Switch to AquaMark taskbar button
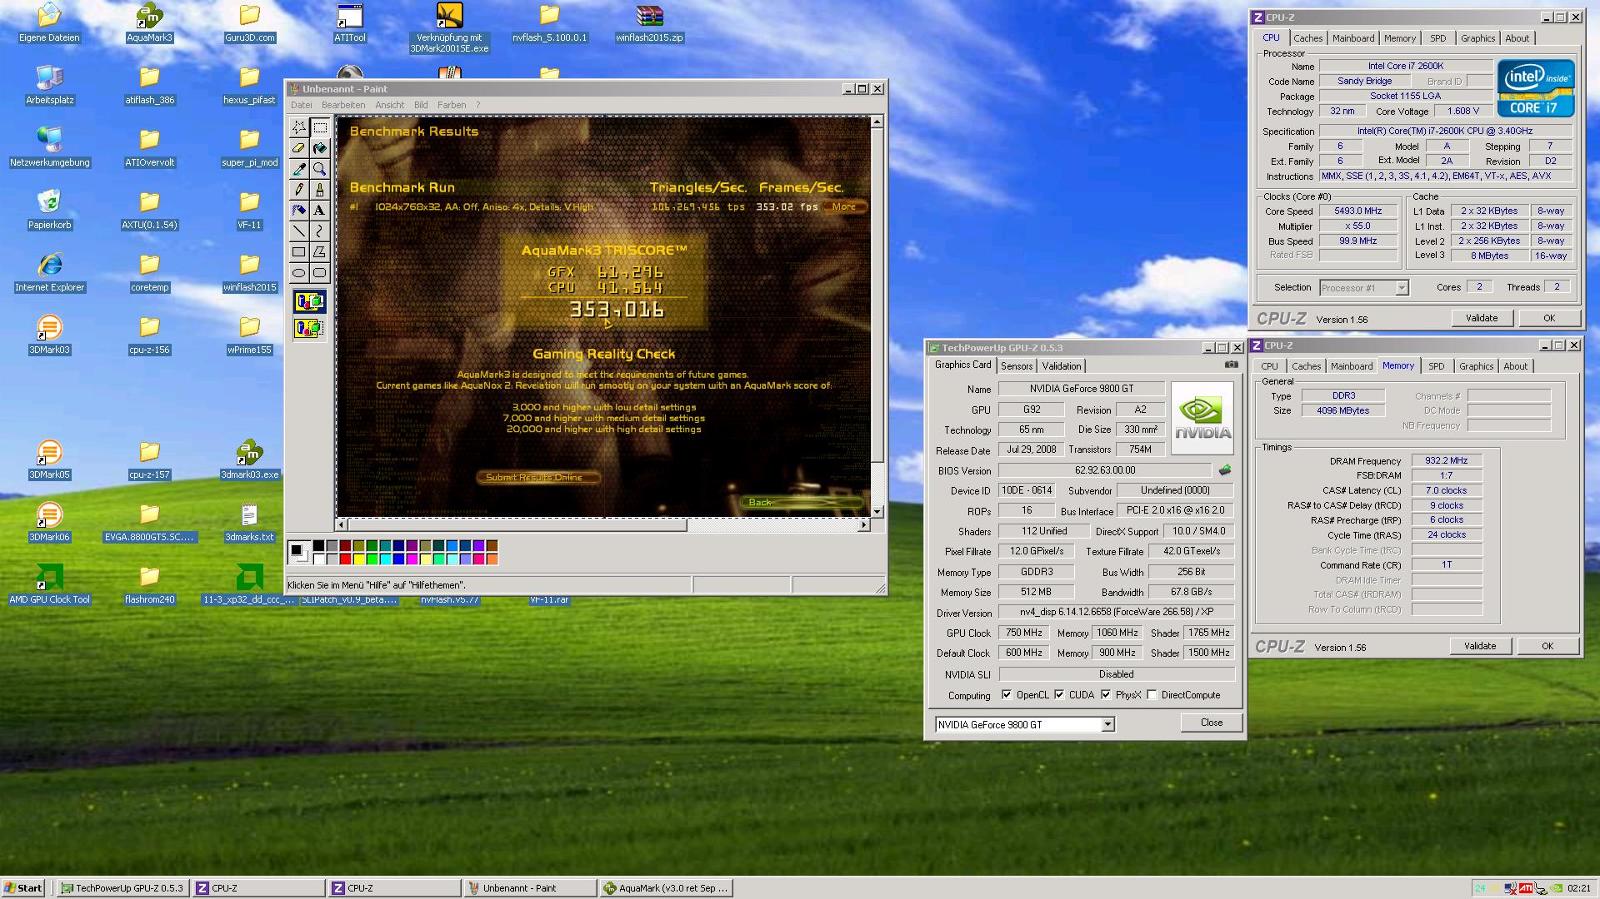 (666, 888)
